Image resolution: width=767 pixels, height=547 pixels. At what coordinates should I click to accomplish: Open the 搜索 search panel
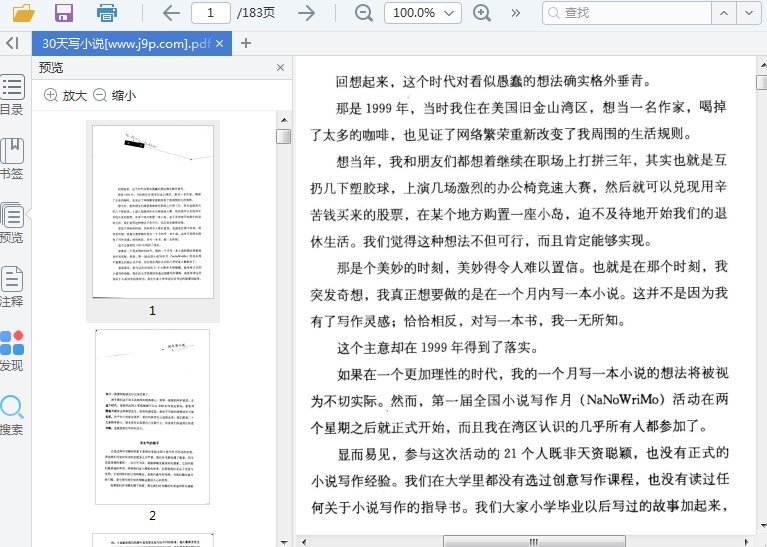(12, 415)
